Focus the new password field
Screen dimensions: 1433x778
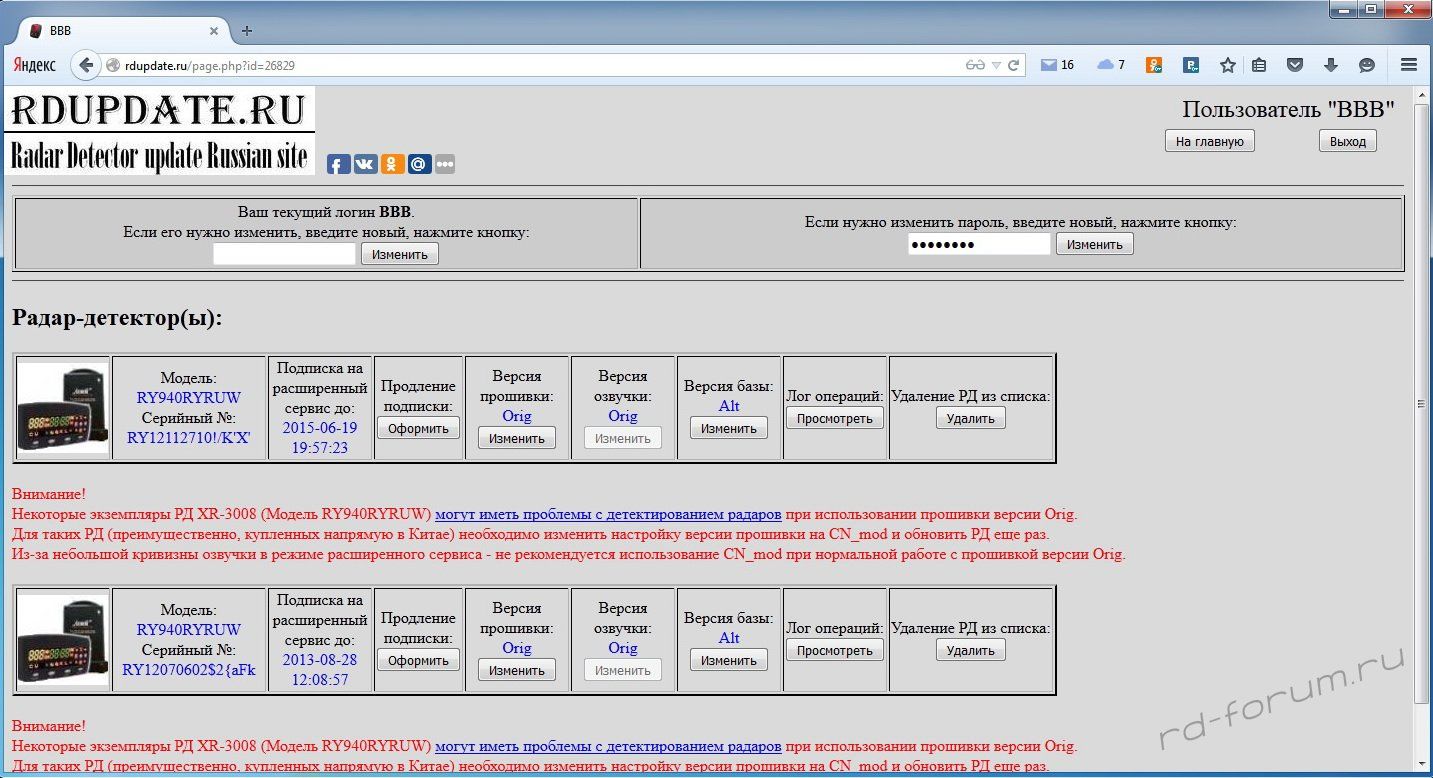(979, 244)
